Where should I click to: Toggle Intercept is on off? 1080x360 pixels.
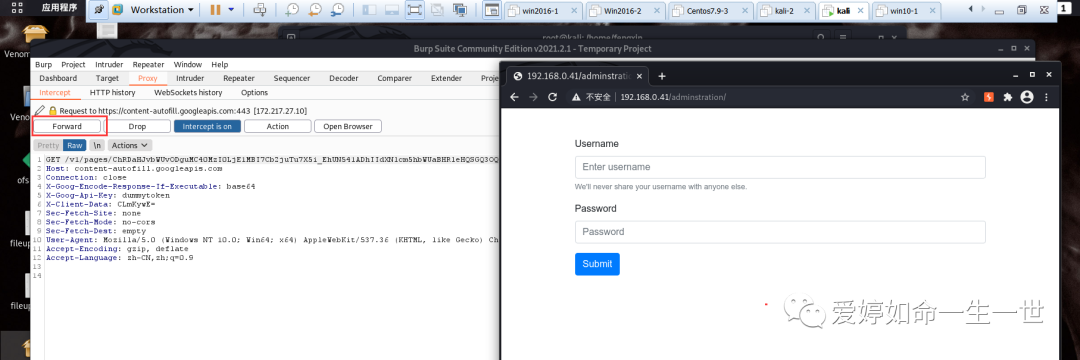tap(207, 127)
